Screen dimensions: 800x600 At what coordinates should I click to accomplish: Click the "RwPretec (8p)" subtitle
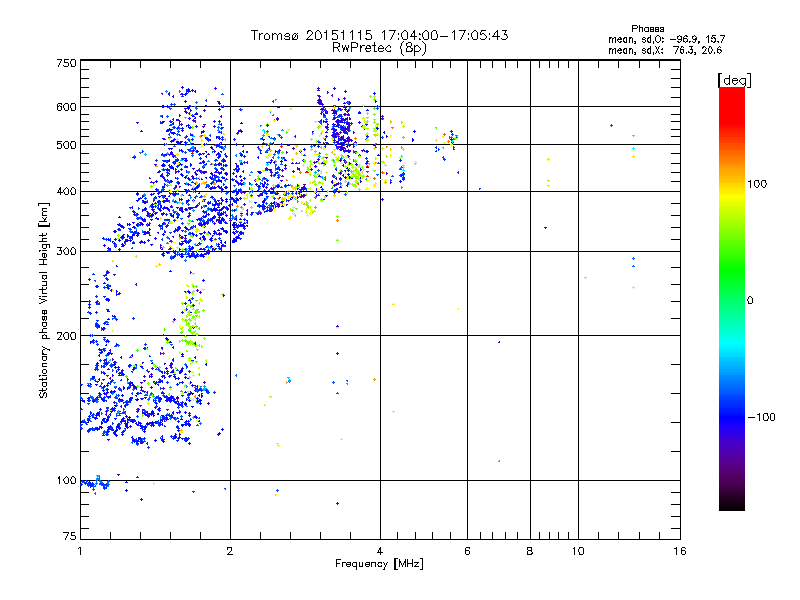point(379,48)
